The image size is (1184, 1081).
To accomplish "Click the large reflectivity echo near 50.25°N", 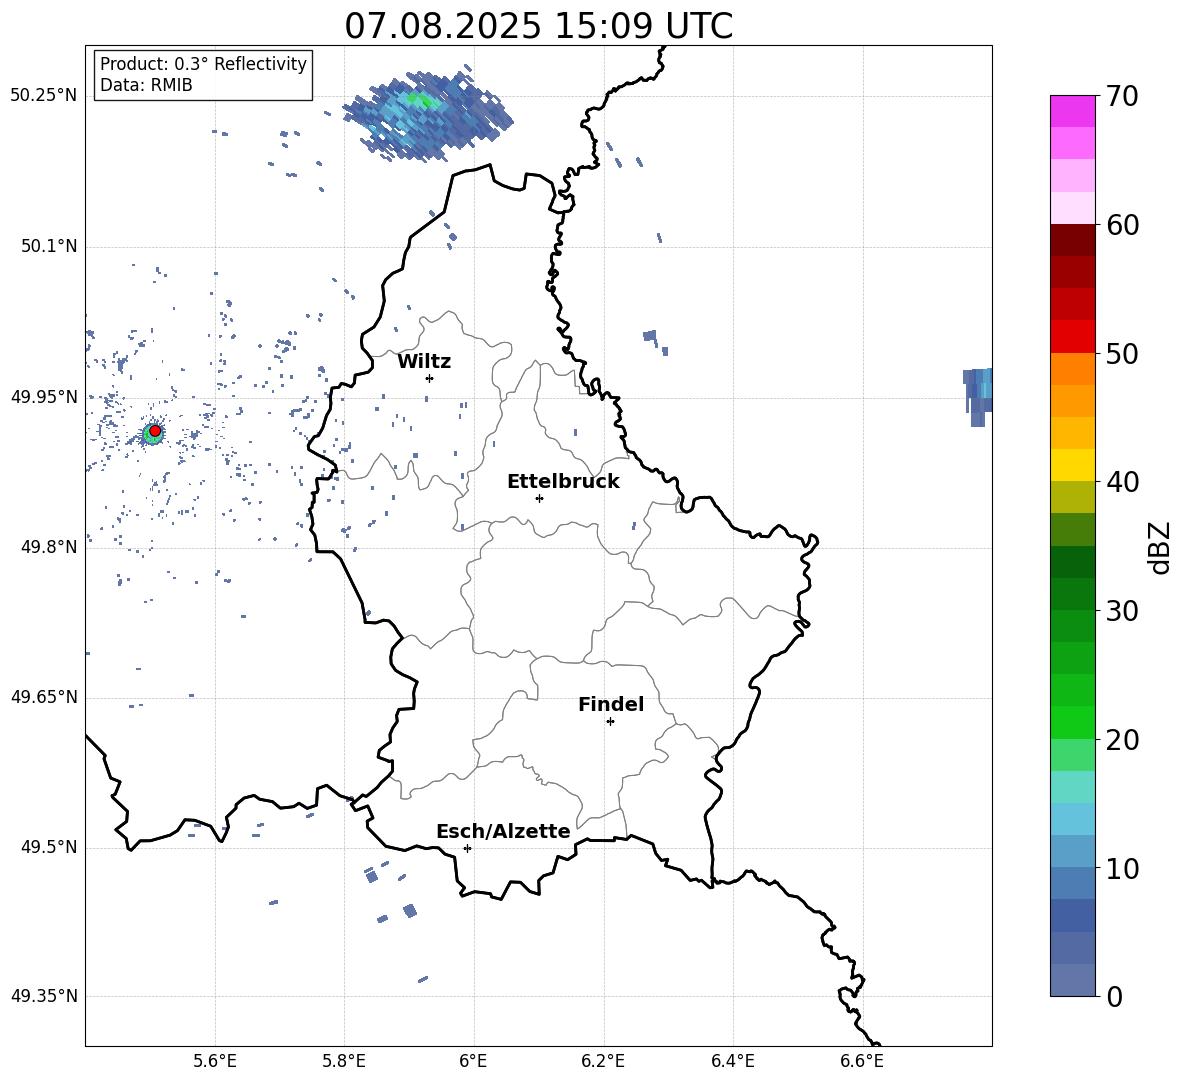I will coord(427,116).
